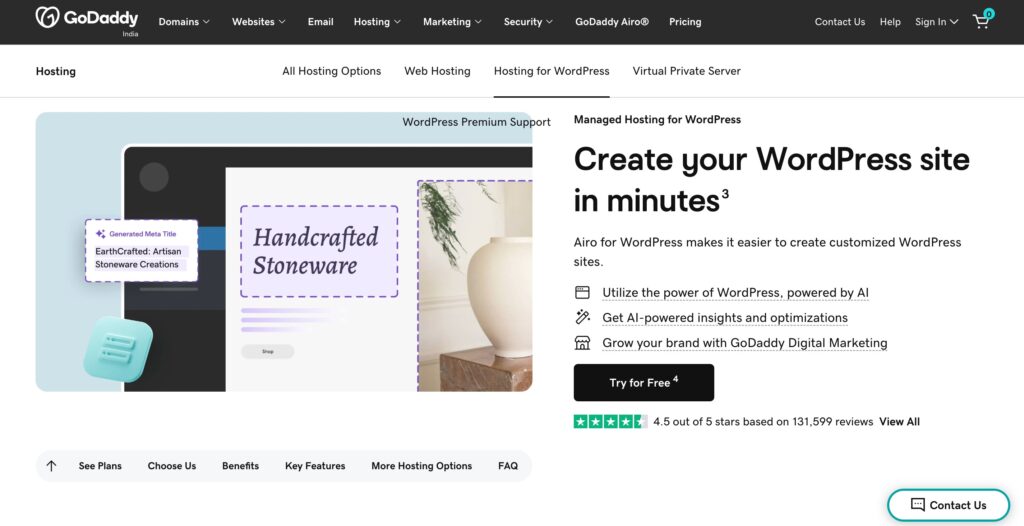Select the Web Hosting tab
The image size is (1024, 526).
(438, 71)
